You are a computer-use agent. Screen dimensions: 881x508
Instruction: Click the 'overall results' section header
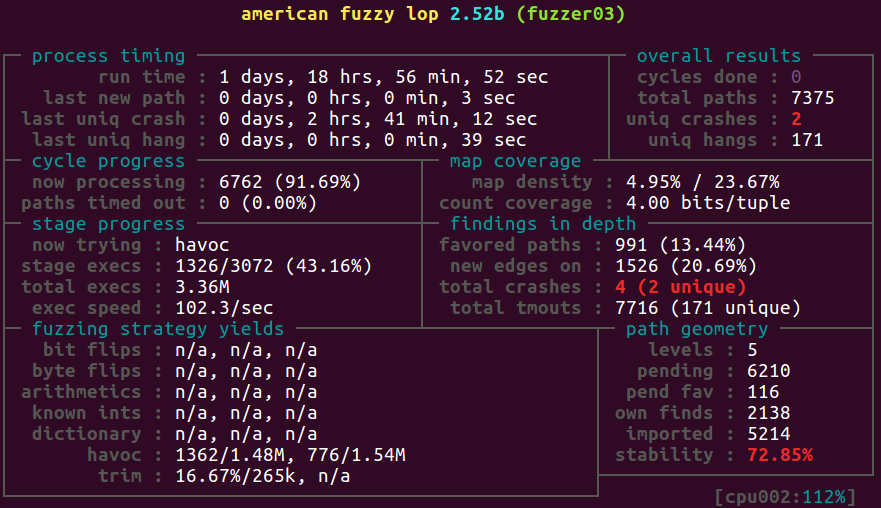(719, 56)
